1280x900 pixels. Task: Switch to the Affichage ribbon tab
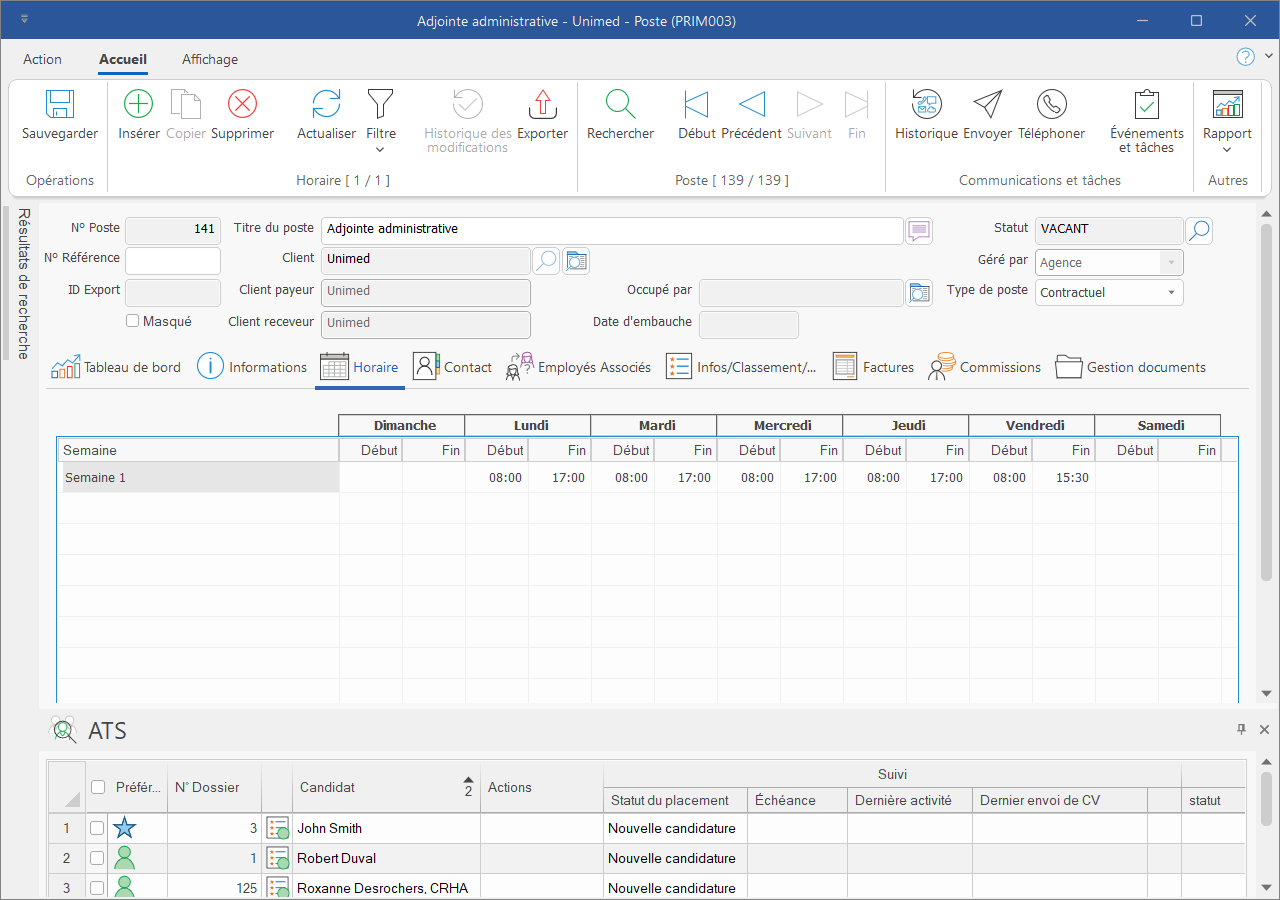pyautogui.click(x=210, y=59)
